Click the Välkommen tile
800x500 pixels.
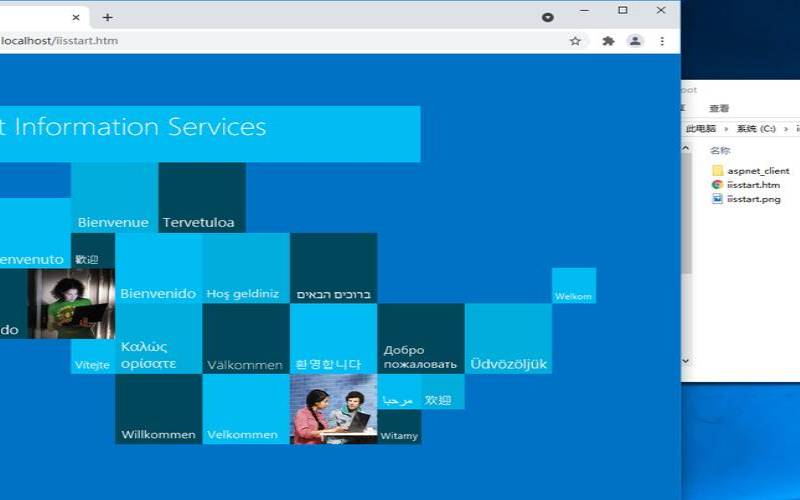[246, 339]
